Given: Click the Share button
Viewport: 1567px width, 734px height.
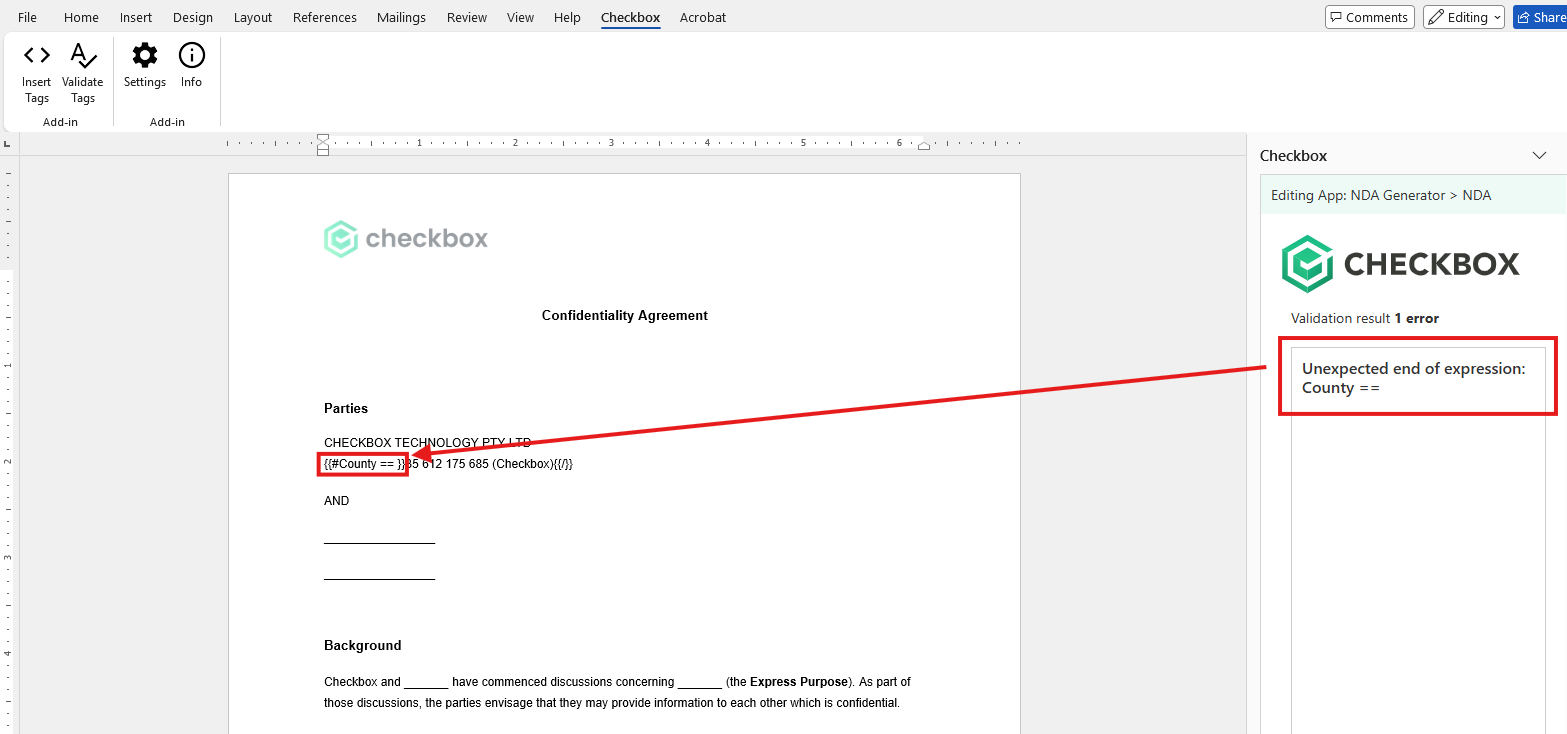Looking at the screenshot, I should pos(1540,17).
